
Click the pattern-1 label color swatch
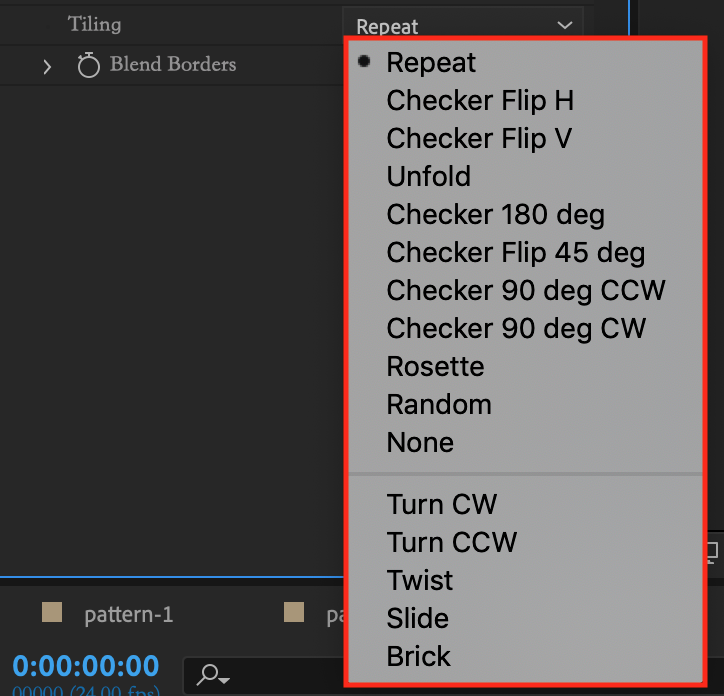[52, 612]
